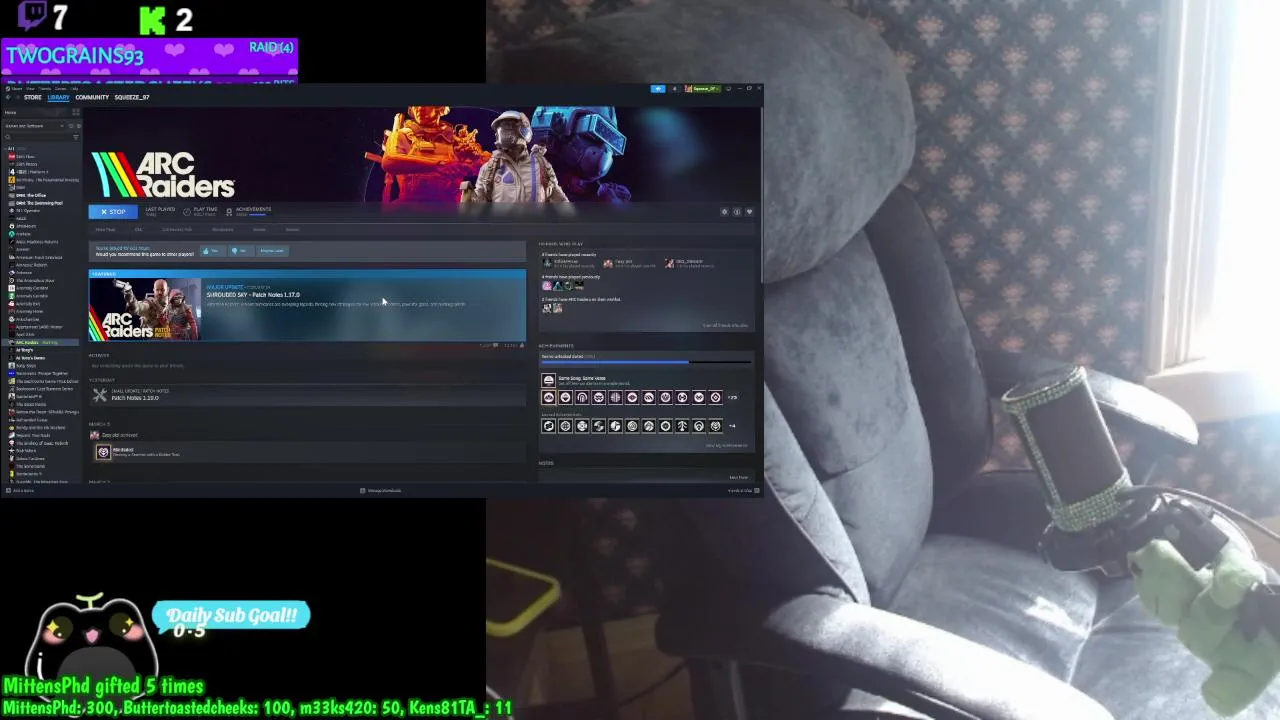Open the Store Page sub-tab
This screenshot has height=720, width=1280.
[x=105, y=229]
